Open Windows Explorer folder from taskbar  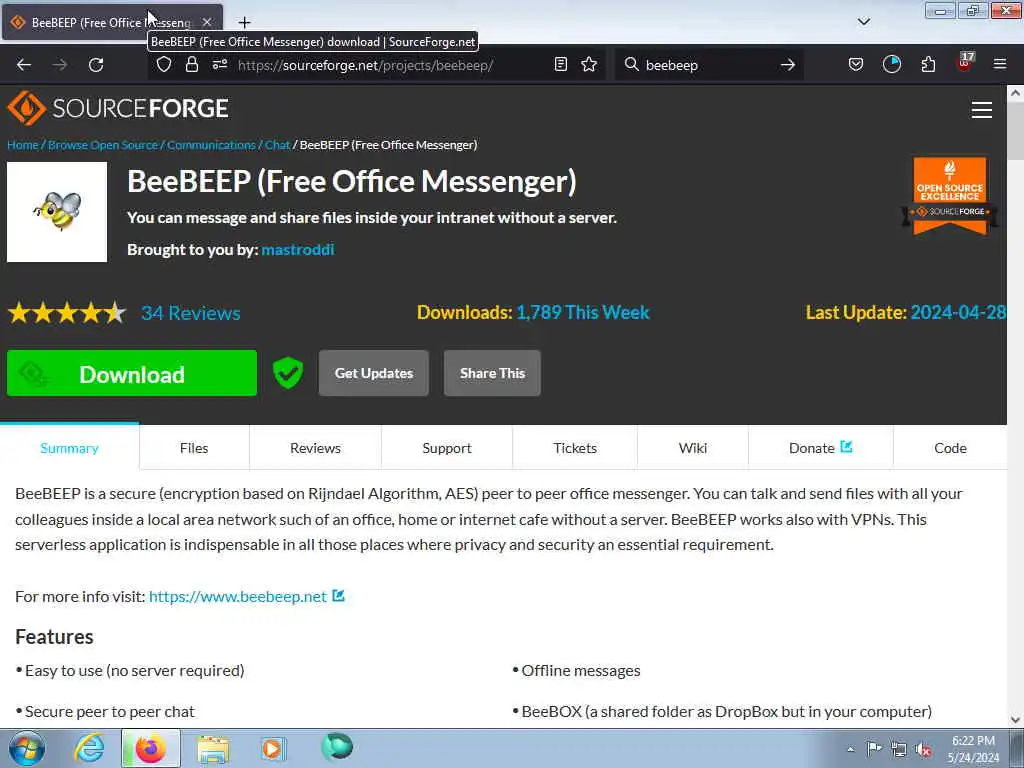coord(214,749)
